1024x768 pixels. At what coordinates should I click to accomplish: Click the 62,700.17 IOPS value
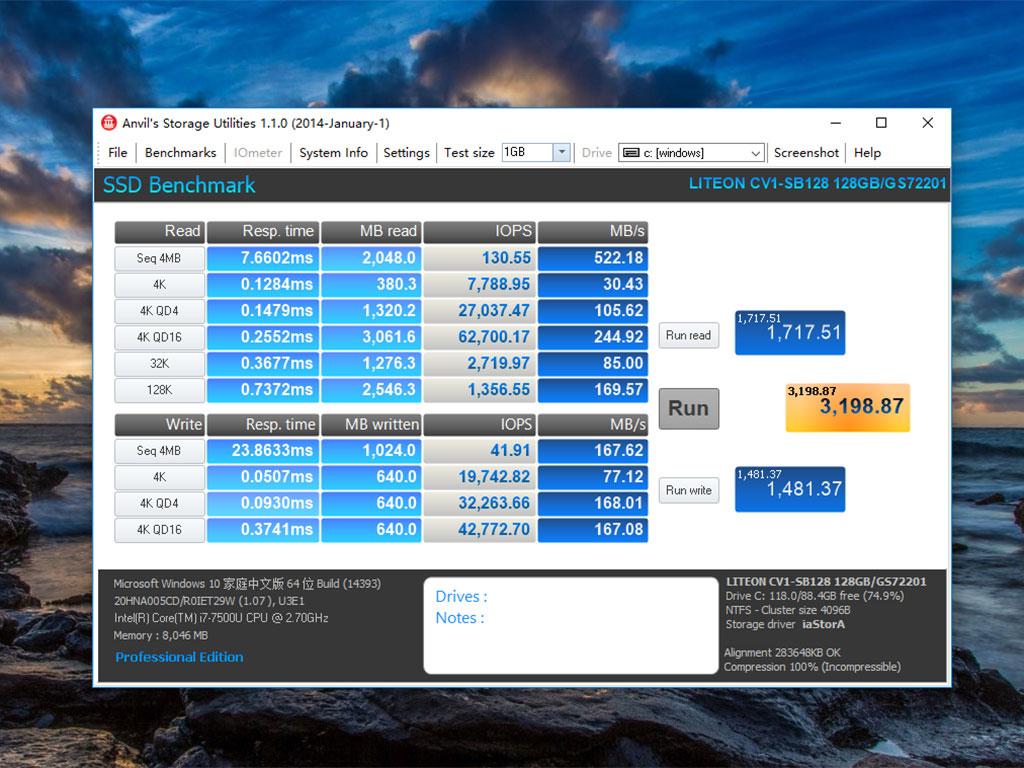tap(479, 338)
